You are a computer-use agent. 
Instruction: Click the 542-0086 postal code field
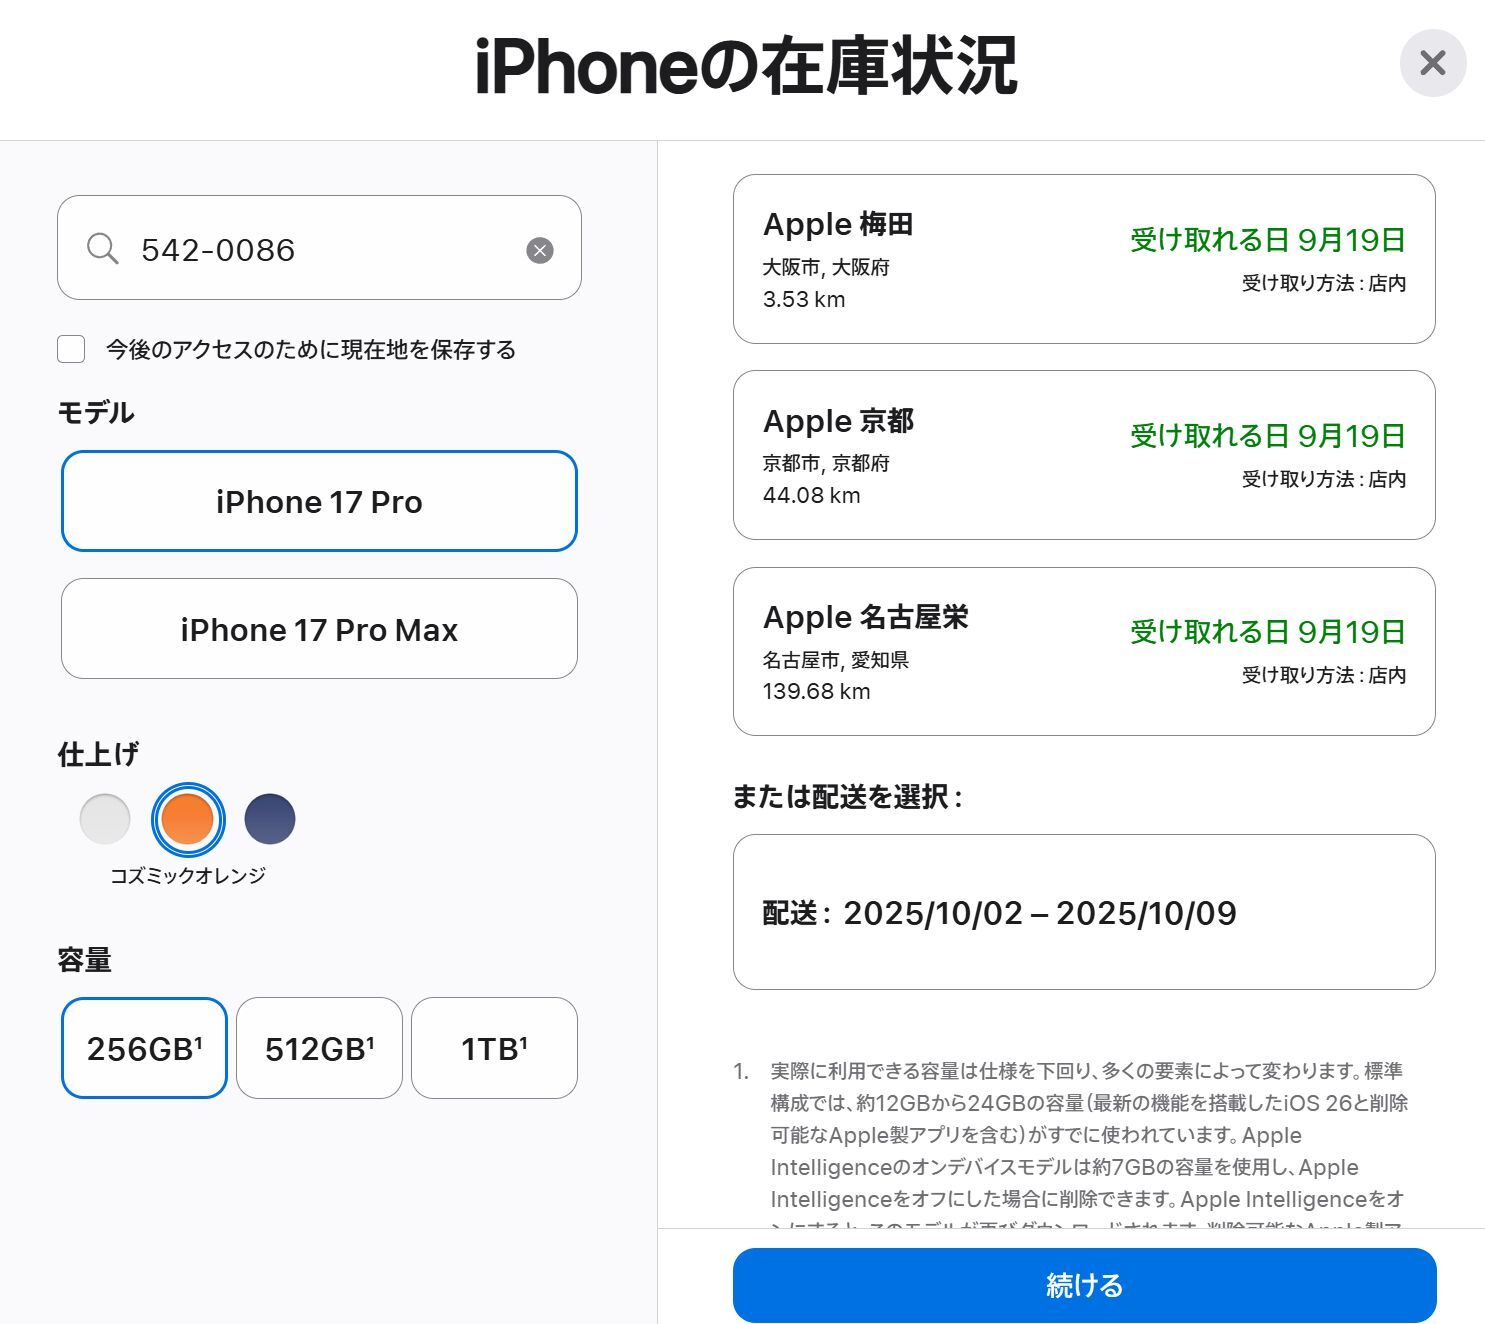point(319,248)
